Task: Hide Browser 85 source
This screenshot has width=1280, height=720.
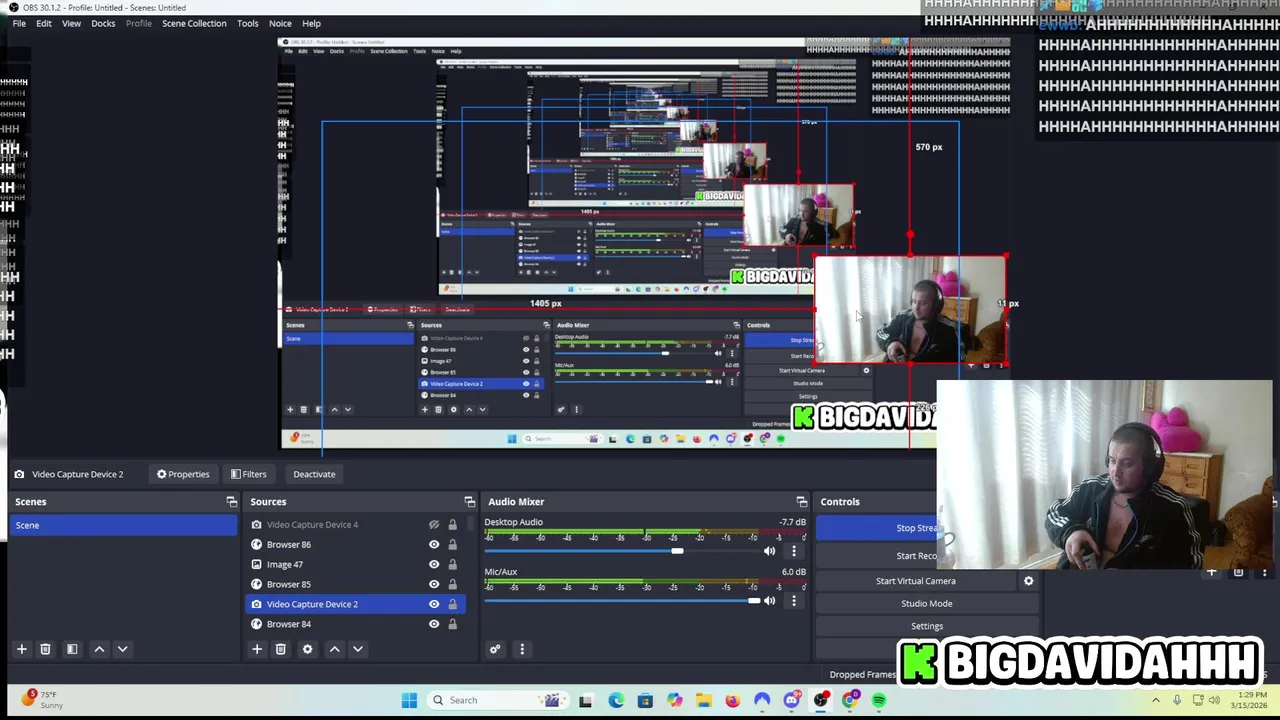Action: point(434,584)
